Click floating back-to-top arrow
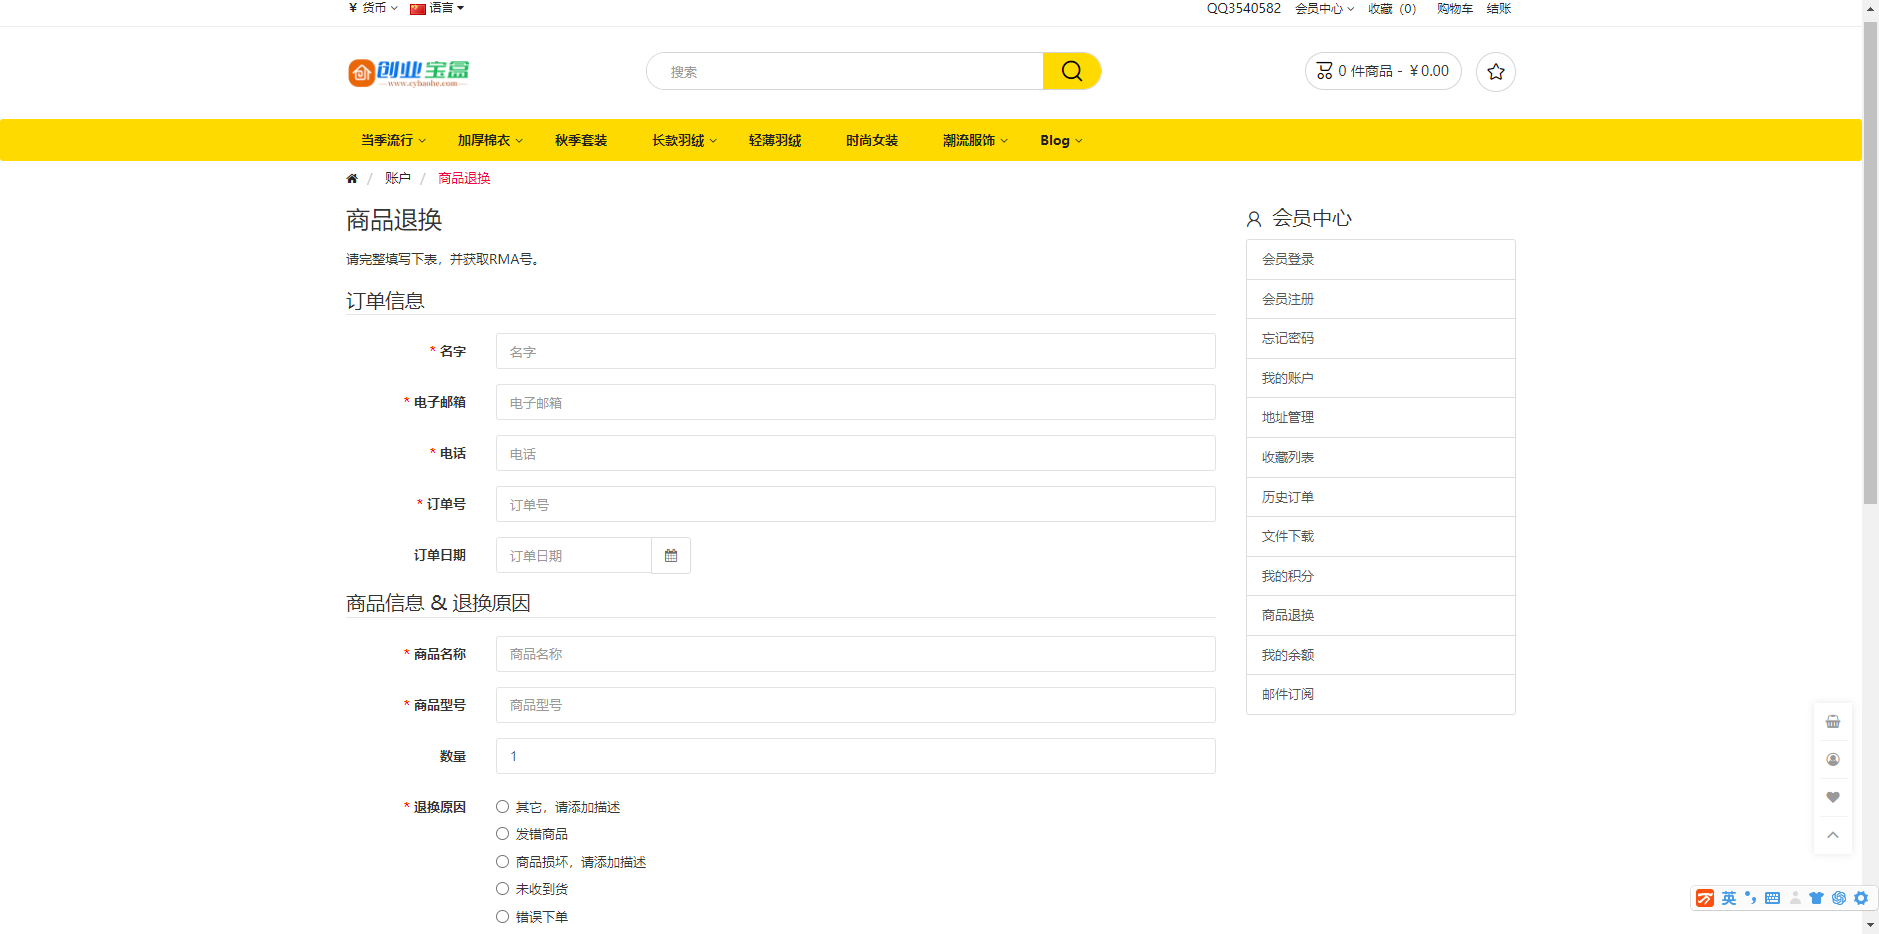1879x934 pixels. (1832, 835)
